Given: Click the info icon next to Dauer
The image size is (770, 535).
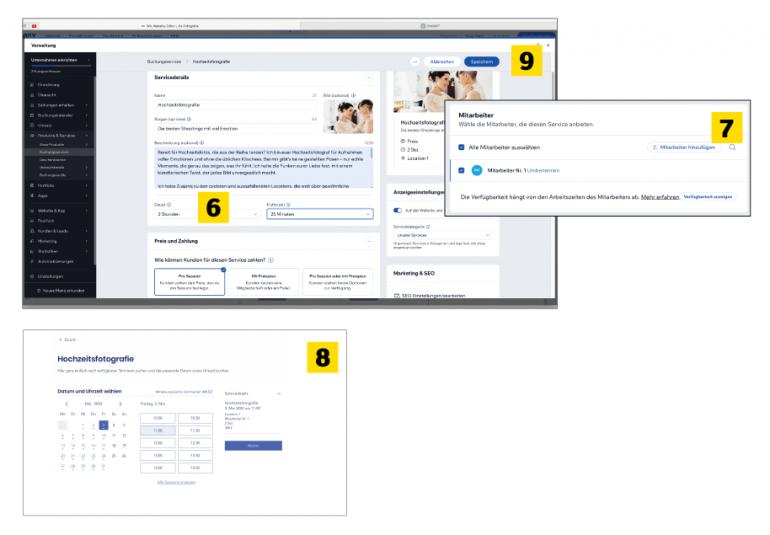Looking at the screenshot, I should (169, 204).
